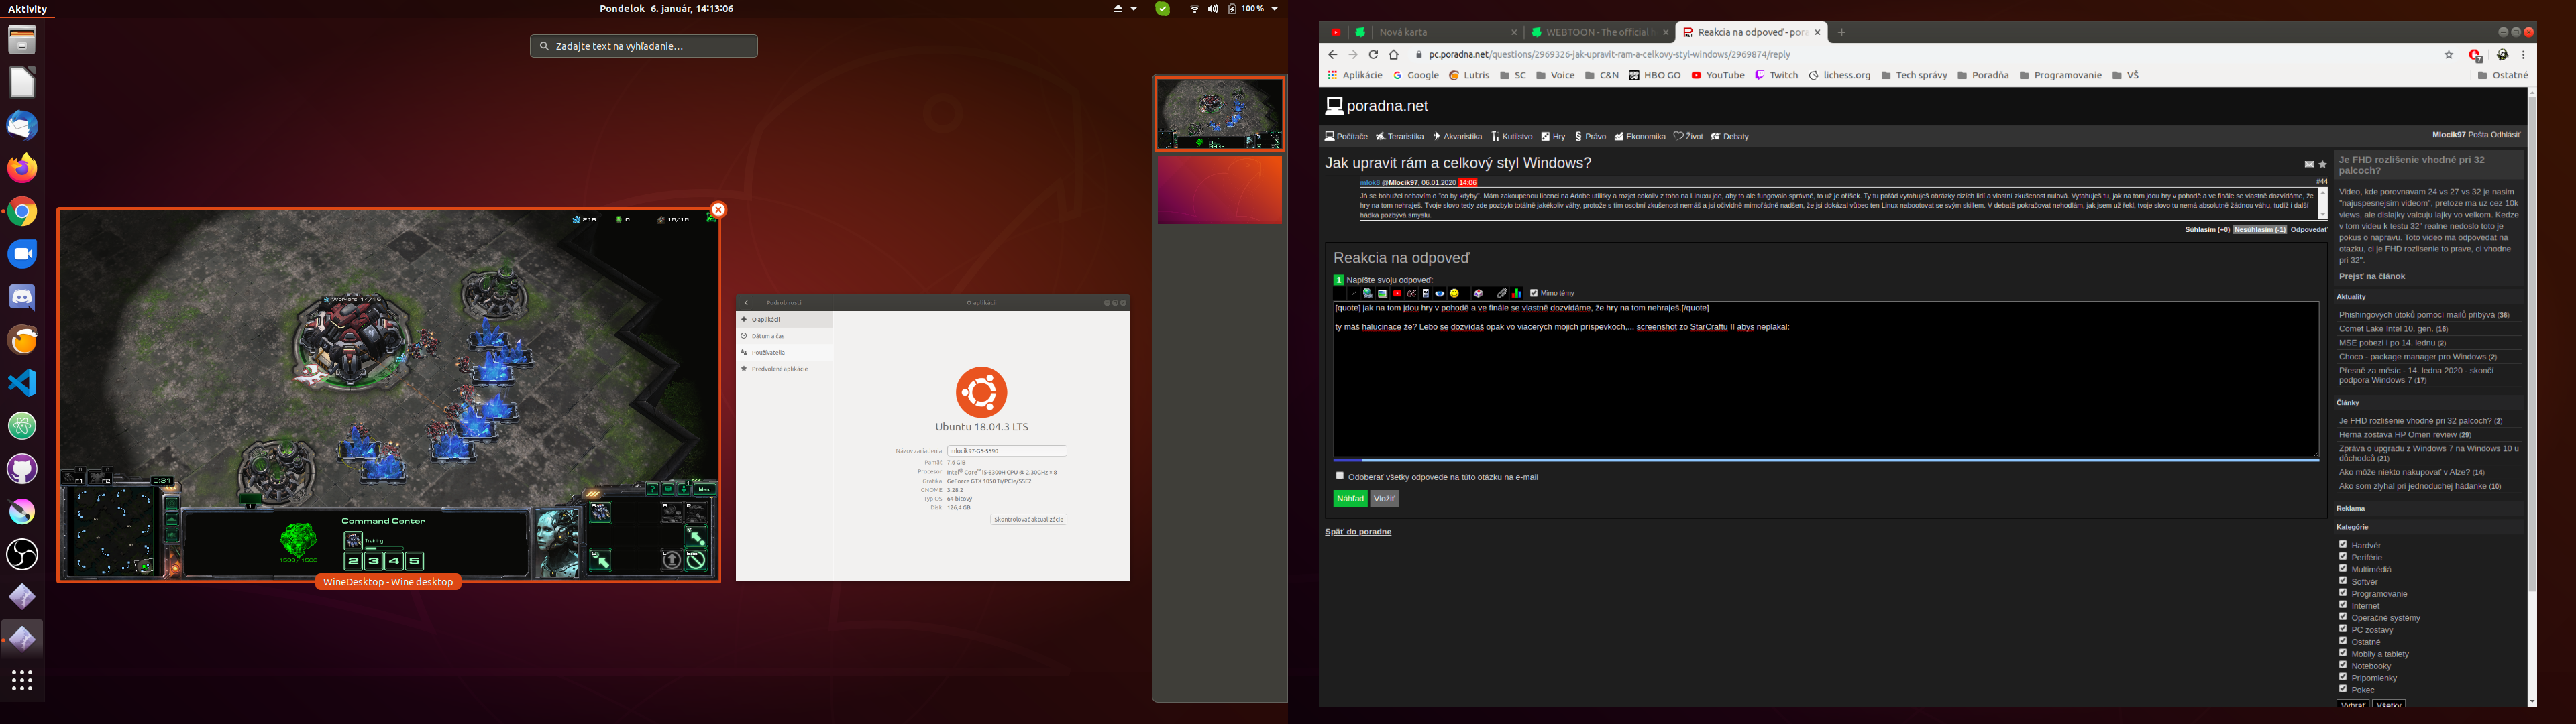Open Visual Studio Code from dock
2576x724 pixels.
point(22,383)
